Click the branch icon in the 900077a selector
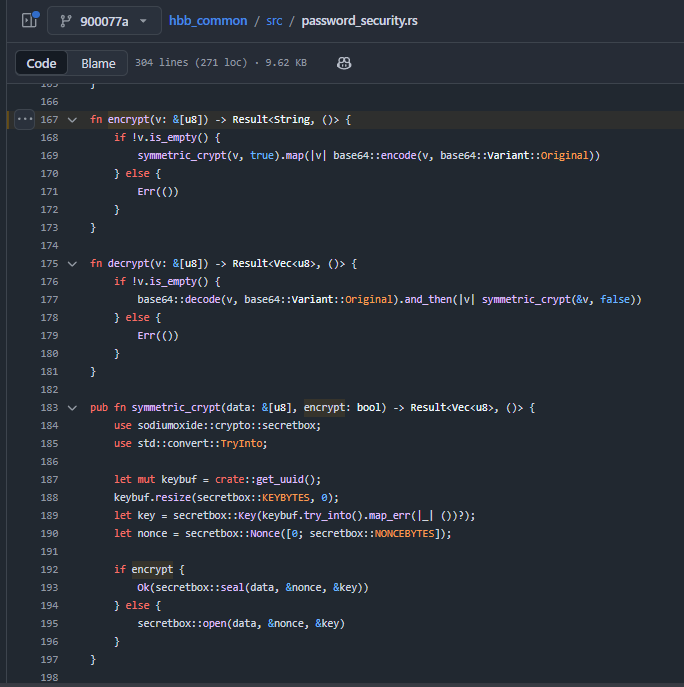Image resolution: width=684 pixels, height=687 pixels. point(66,21)
